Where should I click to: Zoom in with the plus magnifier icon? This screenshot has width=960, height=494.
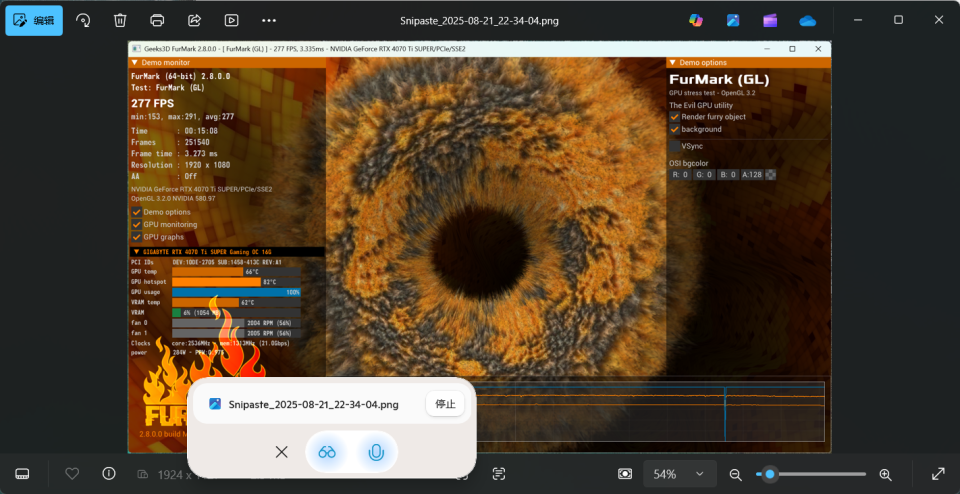coord(885,474)
